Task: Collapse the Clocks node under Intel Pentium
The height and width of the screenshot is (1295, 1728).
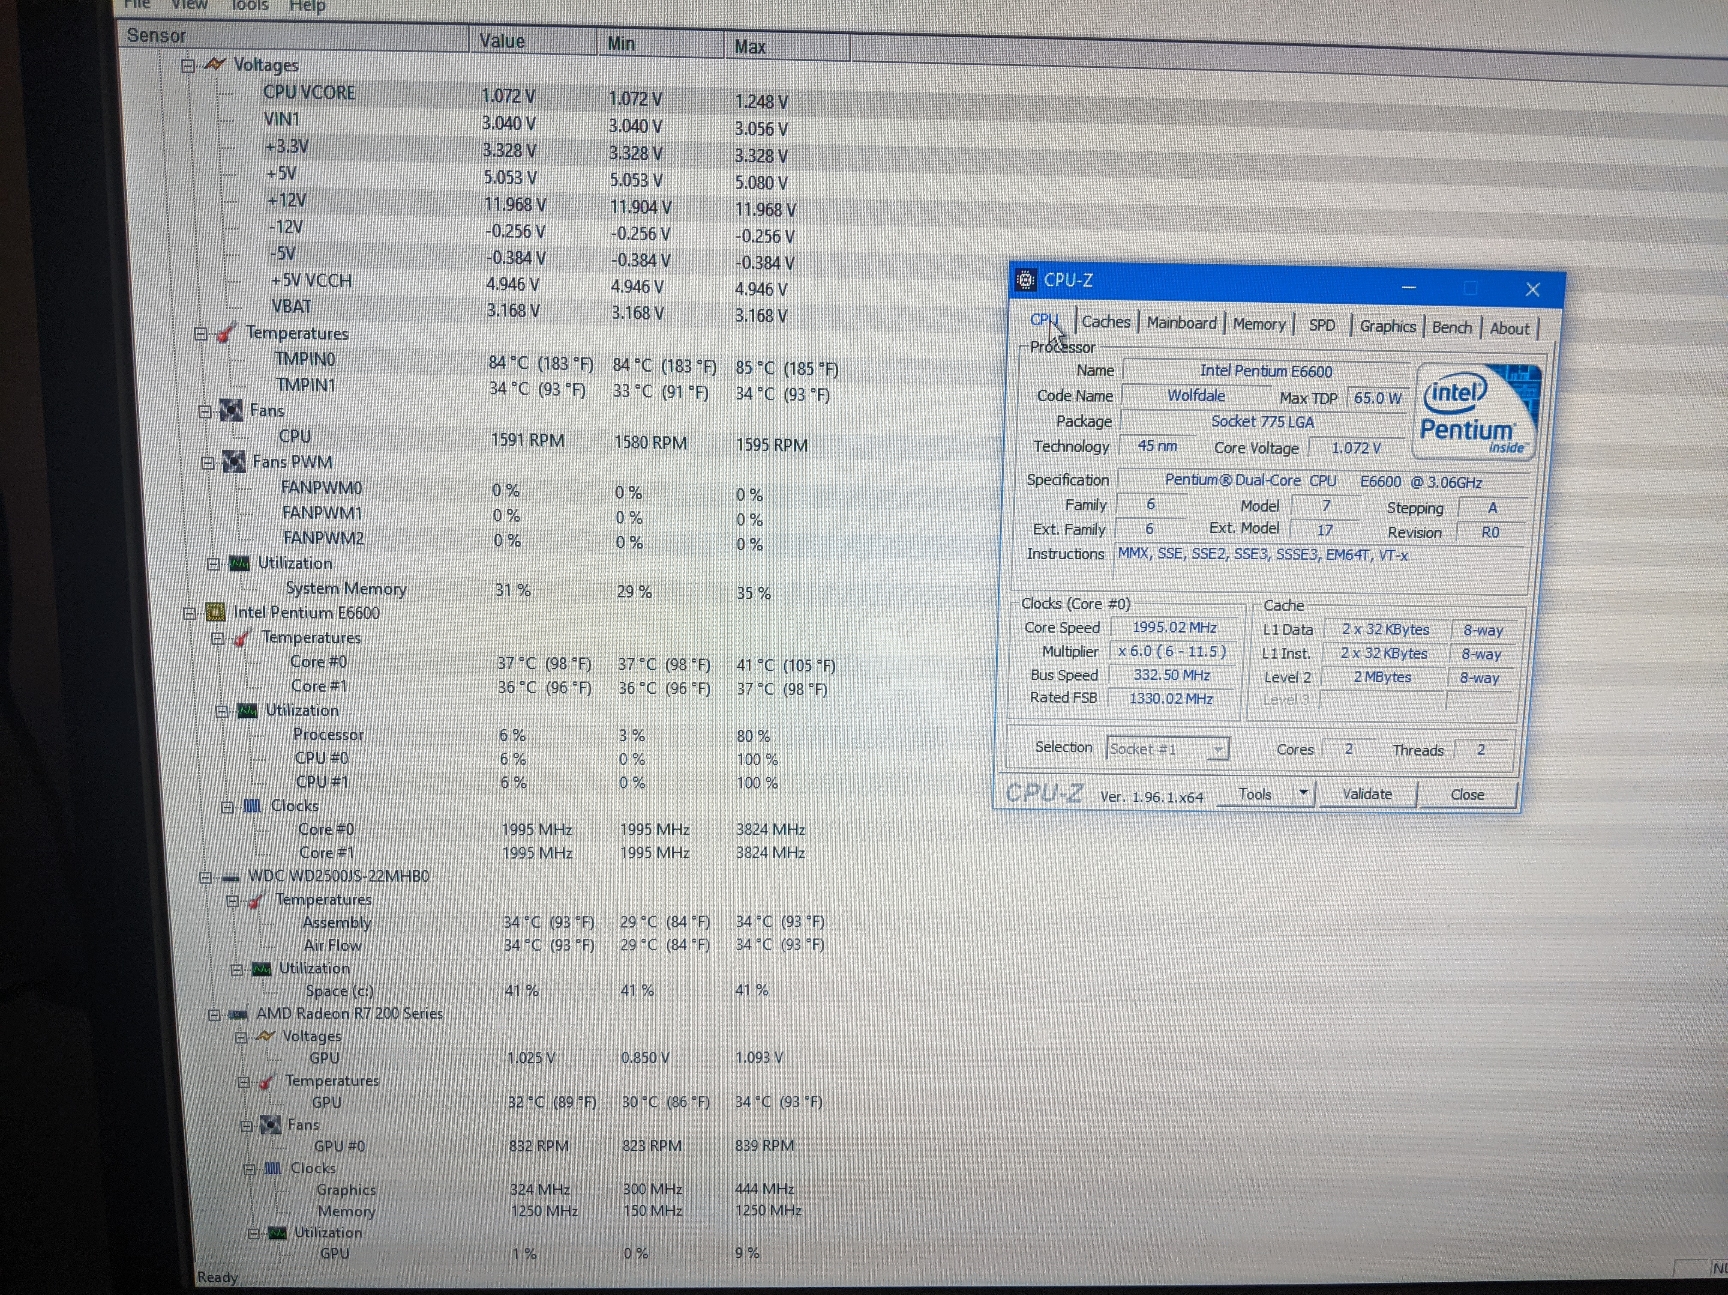Action: click(x=228, y=806)
